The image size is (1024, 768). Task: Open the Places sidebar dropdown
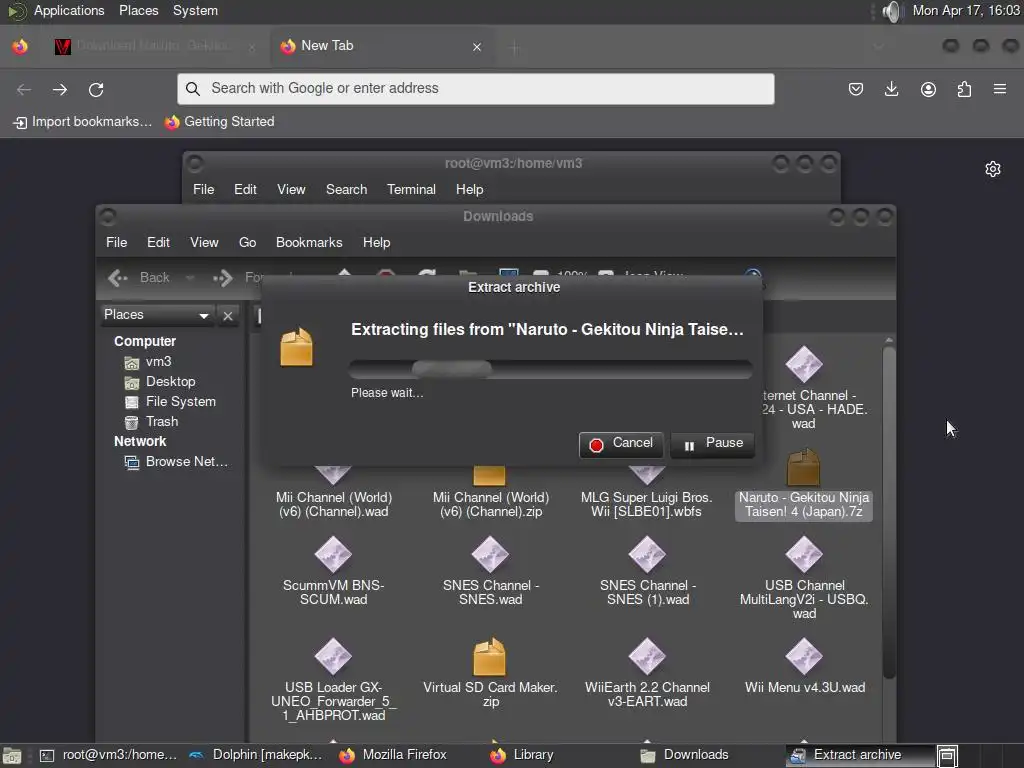coord(157,315)
